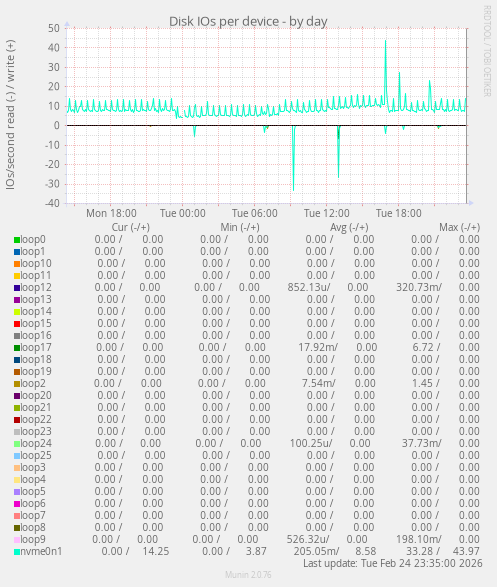The height and width of the screenshot is (587, 497).
Task: Click the Mon 18:00 x-axis label
Action: coord(111,213)
